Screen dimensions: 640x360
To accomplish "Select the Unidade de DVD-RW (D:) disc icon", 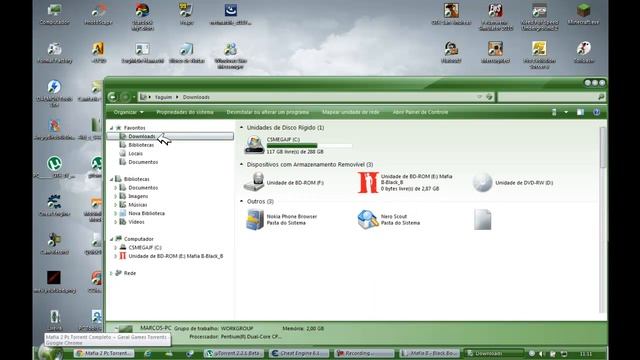I will pyautogui.click(x=482, y=182).
